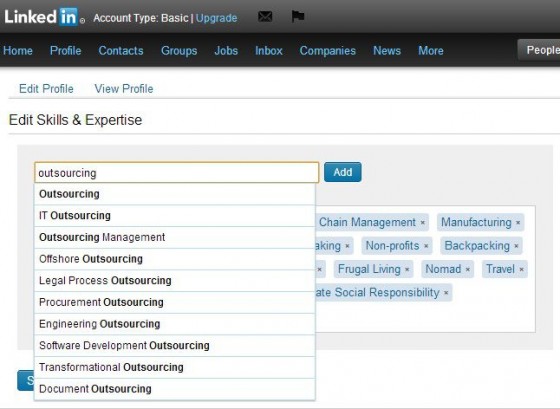560x409 pixels.
Task: Choose IT Outsourcing from suggestions
Action: [x=175, y=216]
